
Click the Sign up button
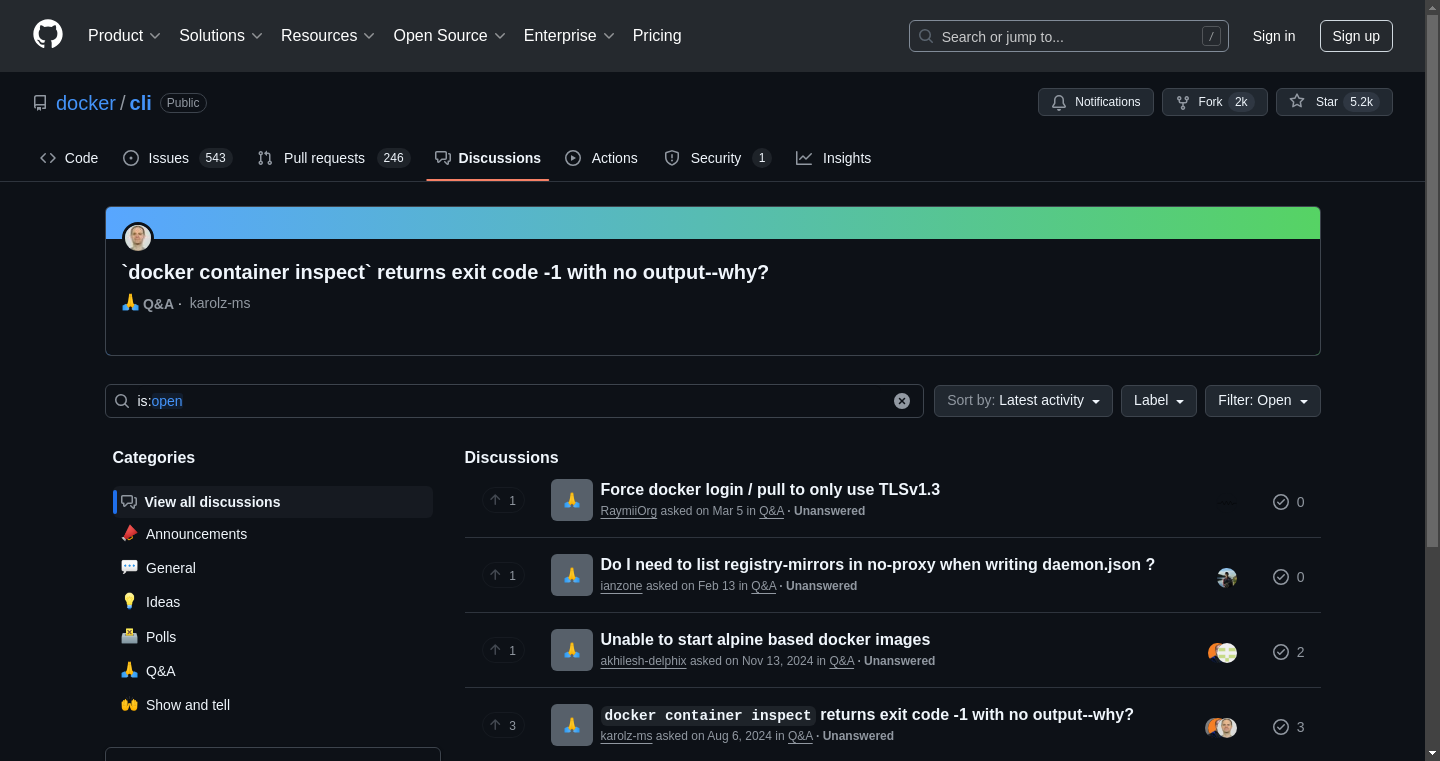[x=1356, y=36]
